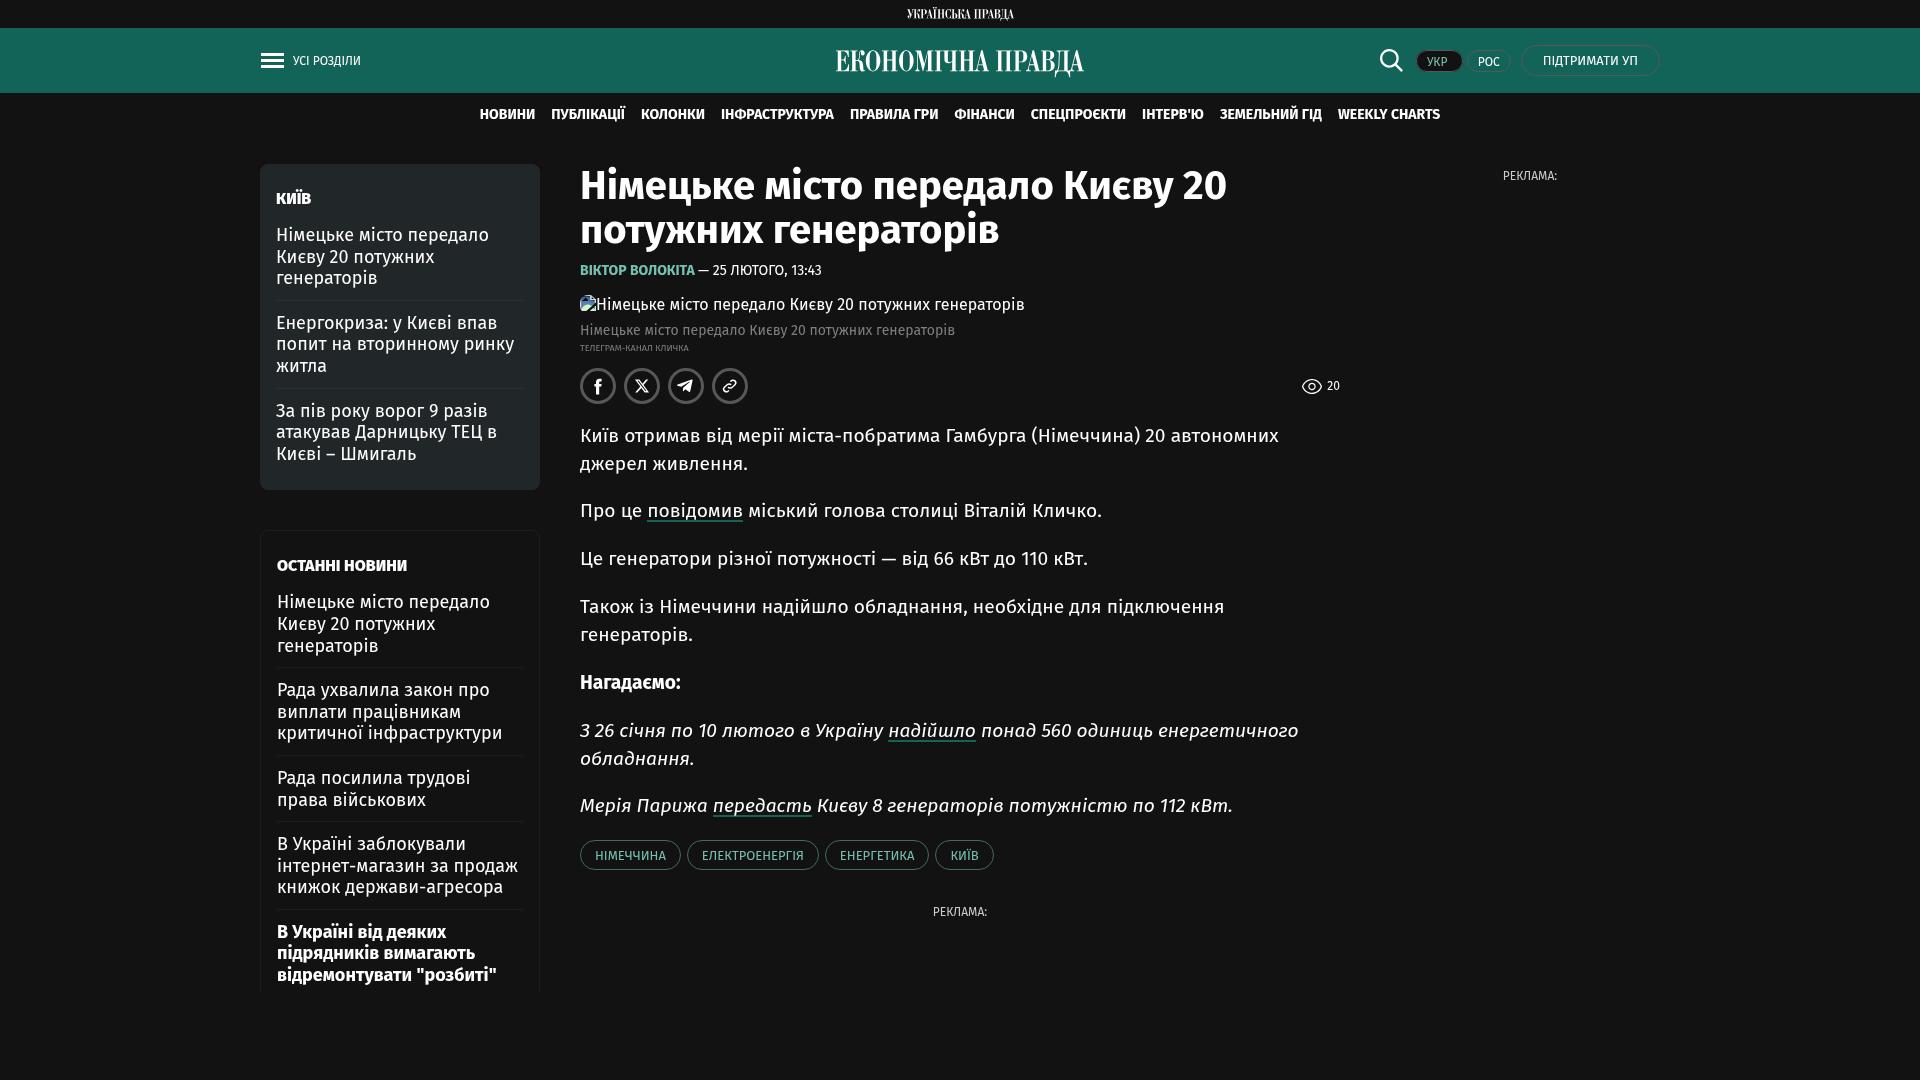Open the Новини menu item
1920x1080 pixels.
pyautogui.click(x=507, y=115)
